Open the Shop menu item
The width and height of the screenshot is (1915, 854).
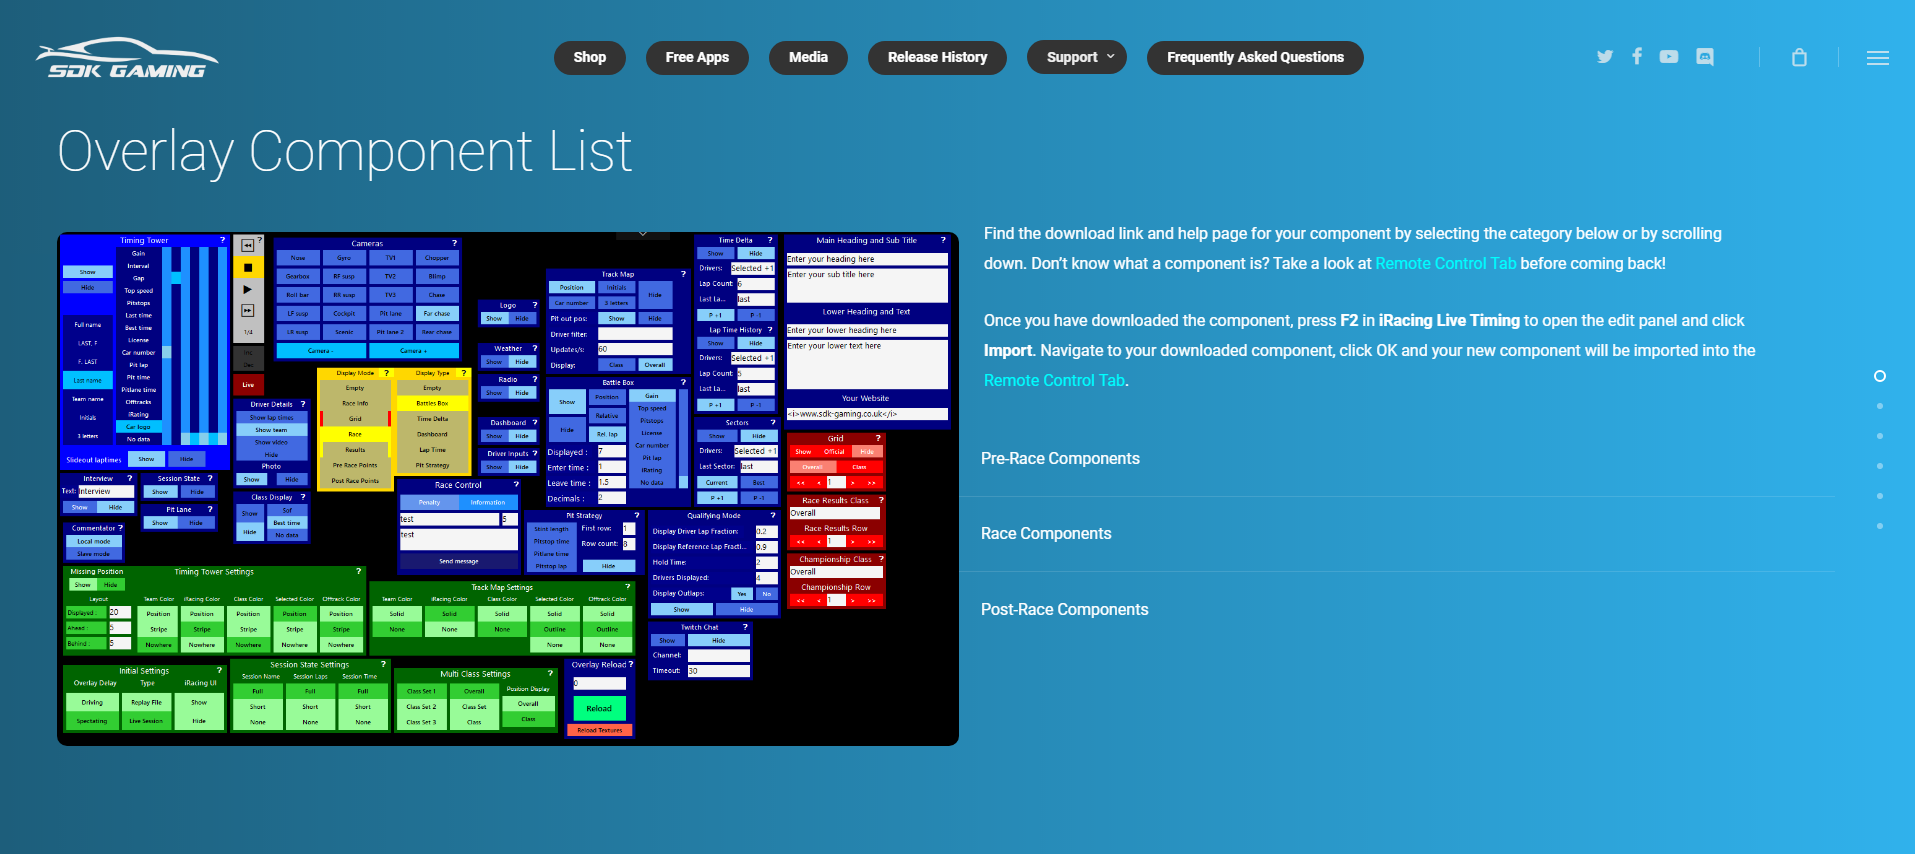[x=590, y=57]
